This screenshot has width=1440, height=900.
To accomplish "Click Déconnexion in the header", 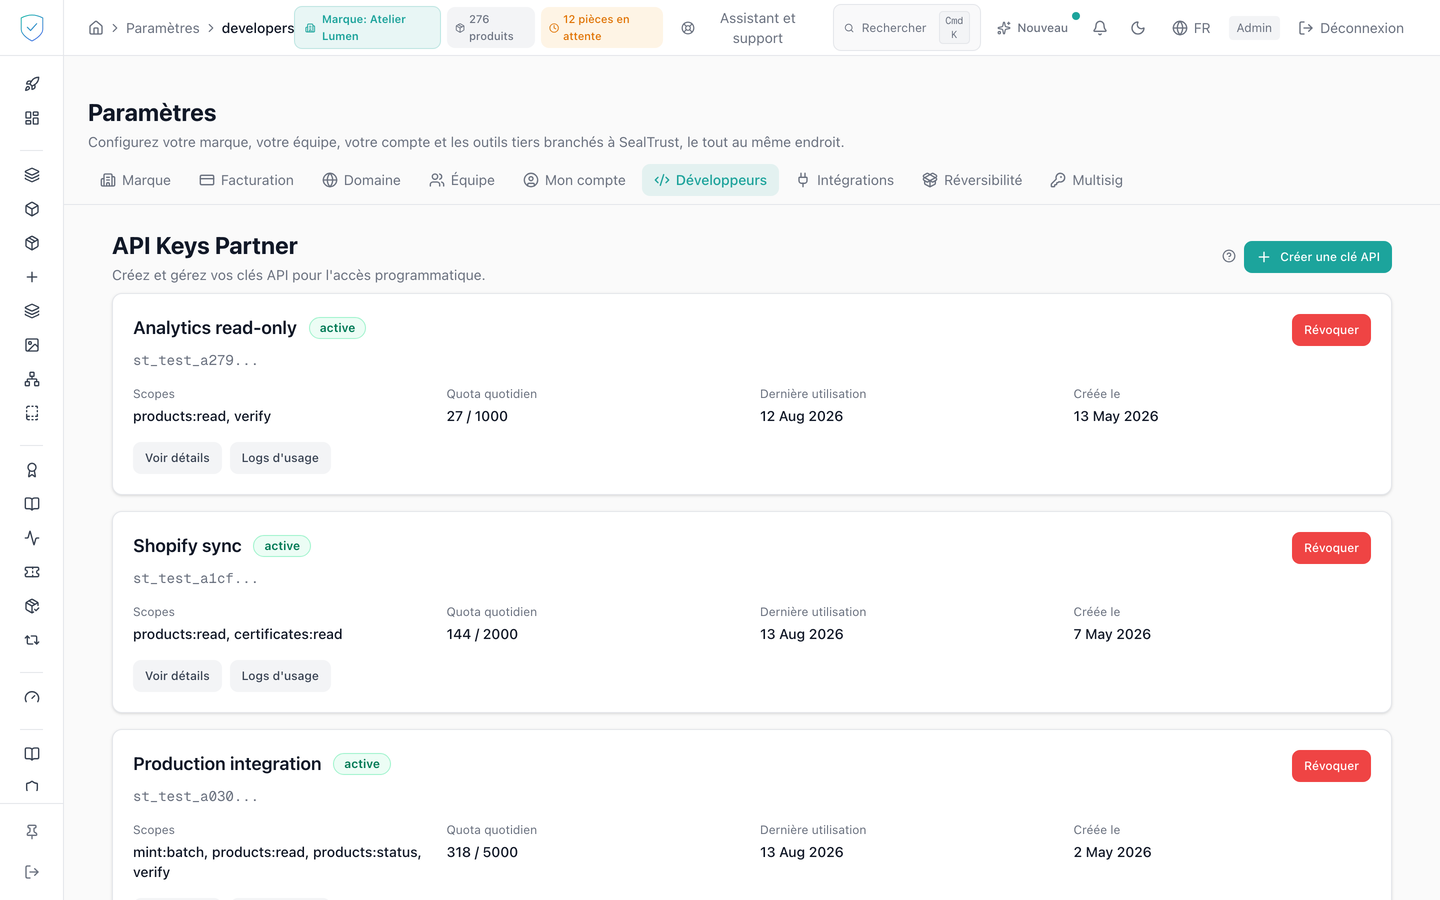I will point(1351,28).
